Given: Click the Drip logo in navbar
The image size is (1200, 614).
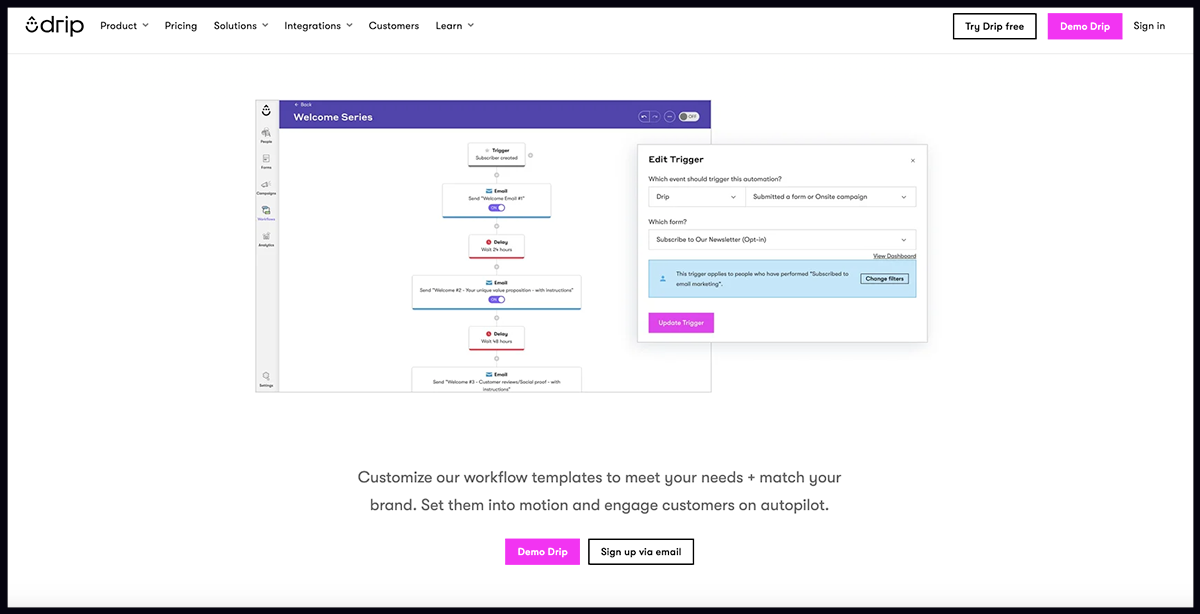Looking at the screenshot, I should pos(55,26).
